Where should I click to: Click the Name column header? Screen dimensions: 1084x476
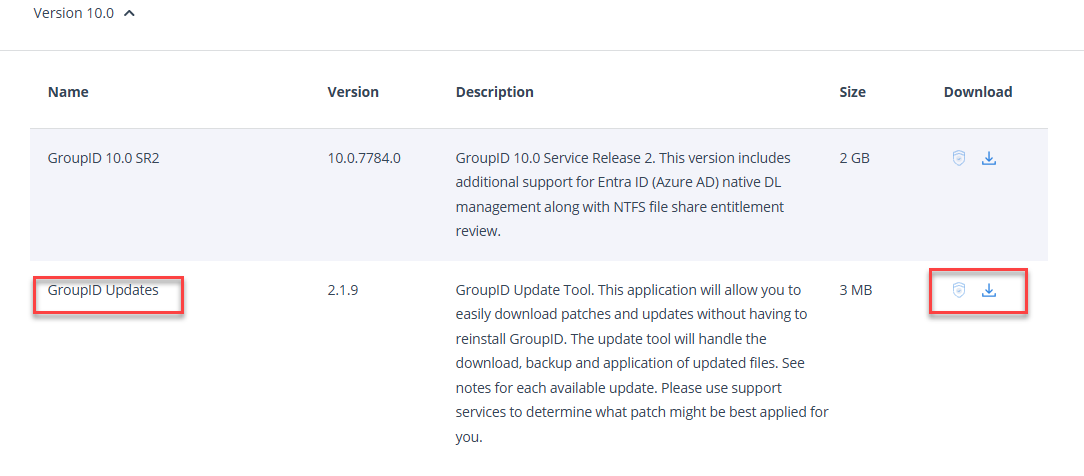(68, 92)
